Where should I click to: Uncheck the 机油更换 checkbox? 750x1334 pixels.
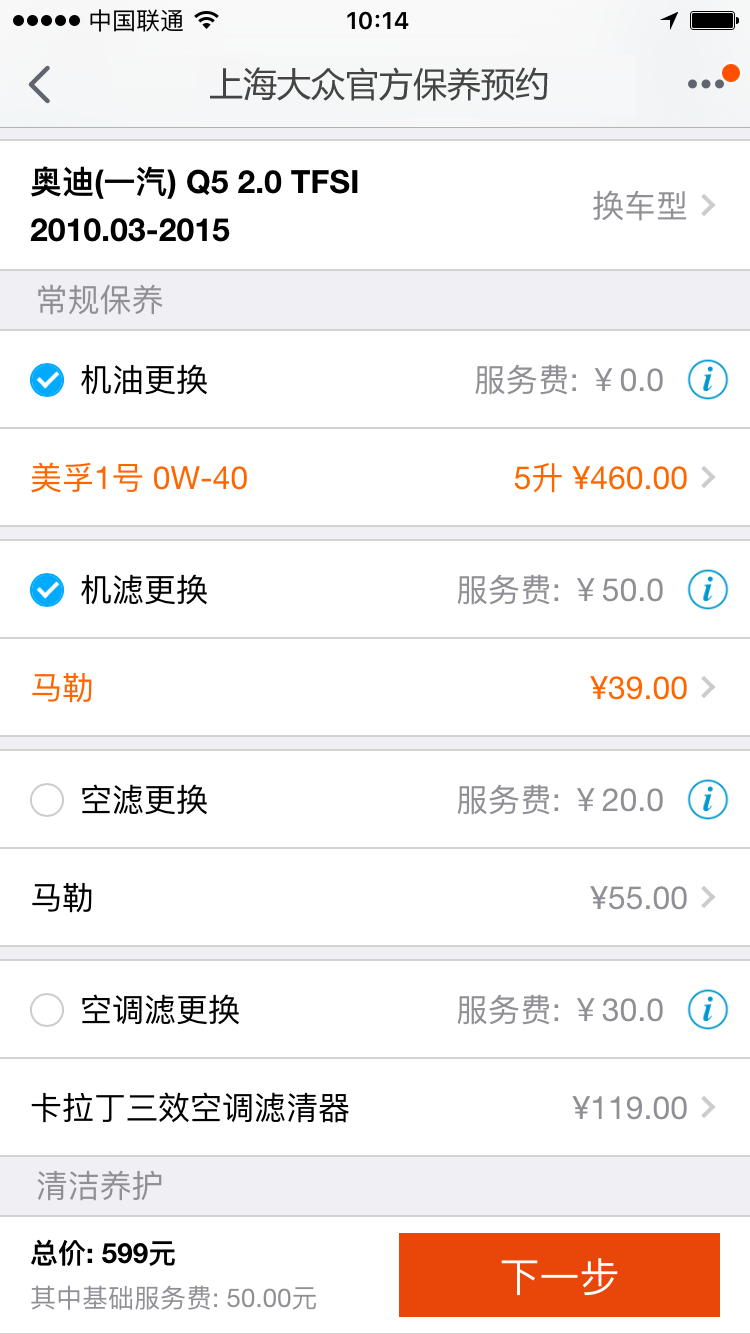click(47, 380)
